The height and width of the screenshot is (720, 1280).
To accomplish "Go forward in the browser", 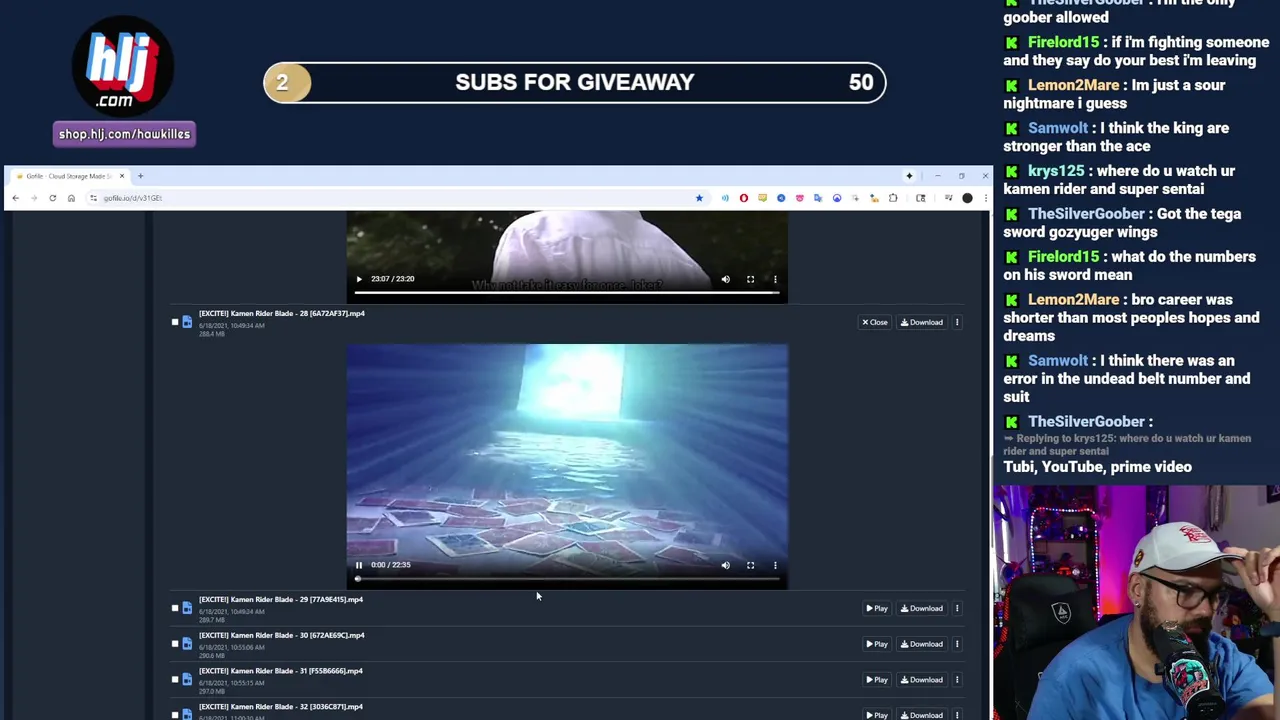I will (34, 198).
